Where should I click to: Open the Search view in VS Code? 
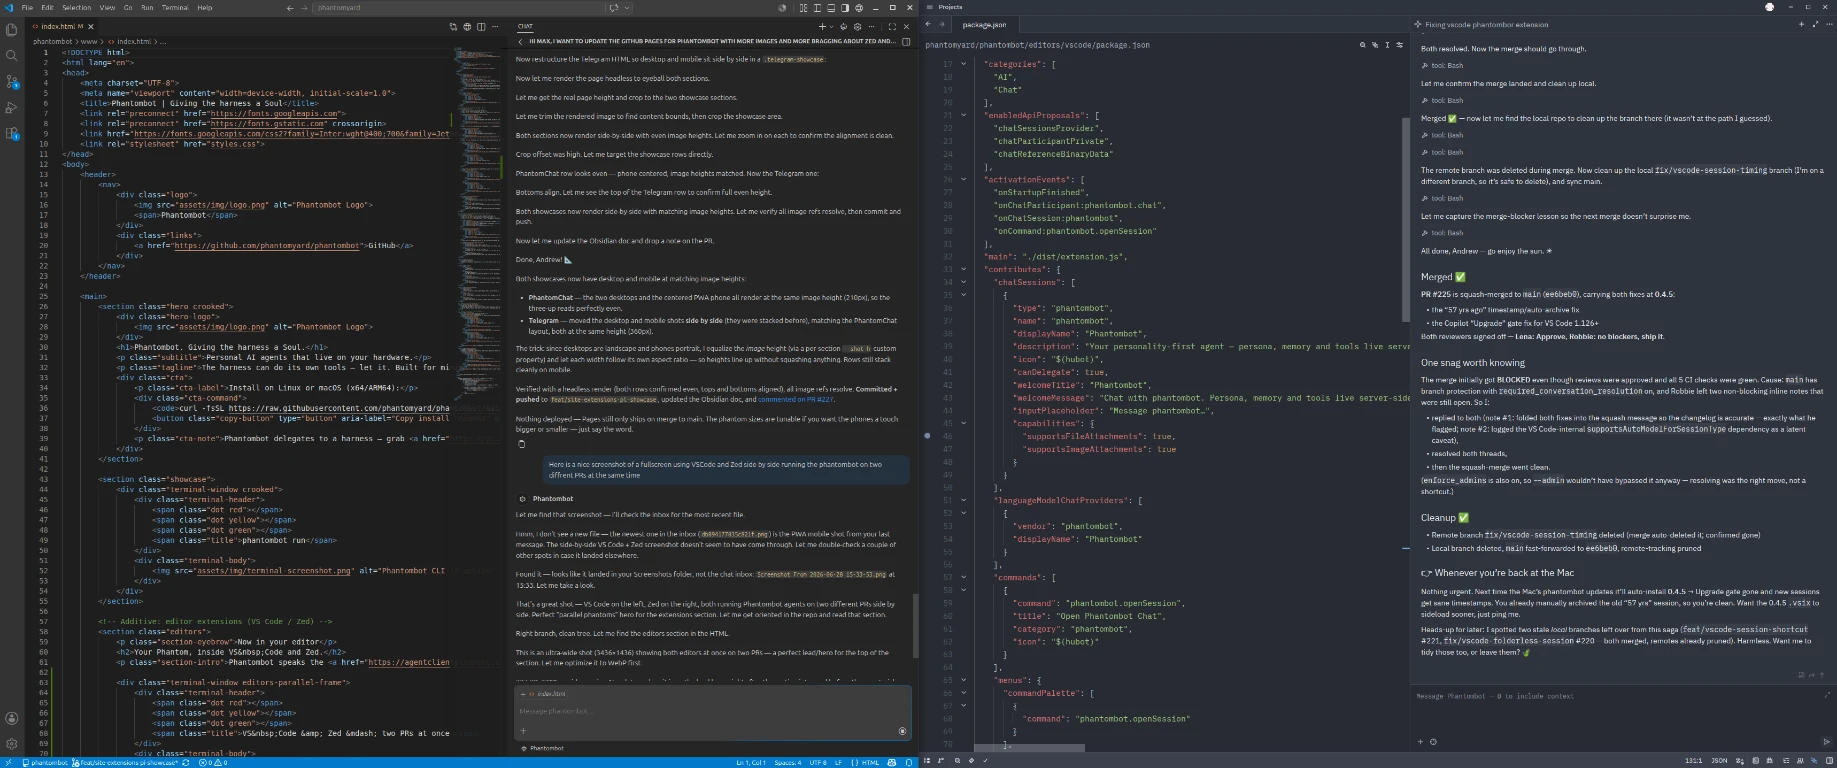click(12, 55)
